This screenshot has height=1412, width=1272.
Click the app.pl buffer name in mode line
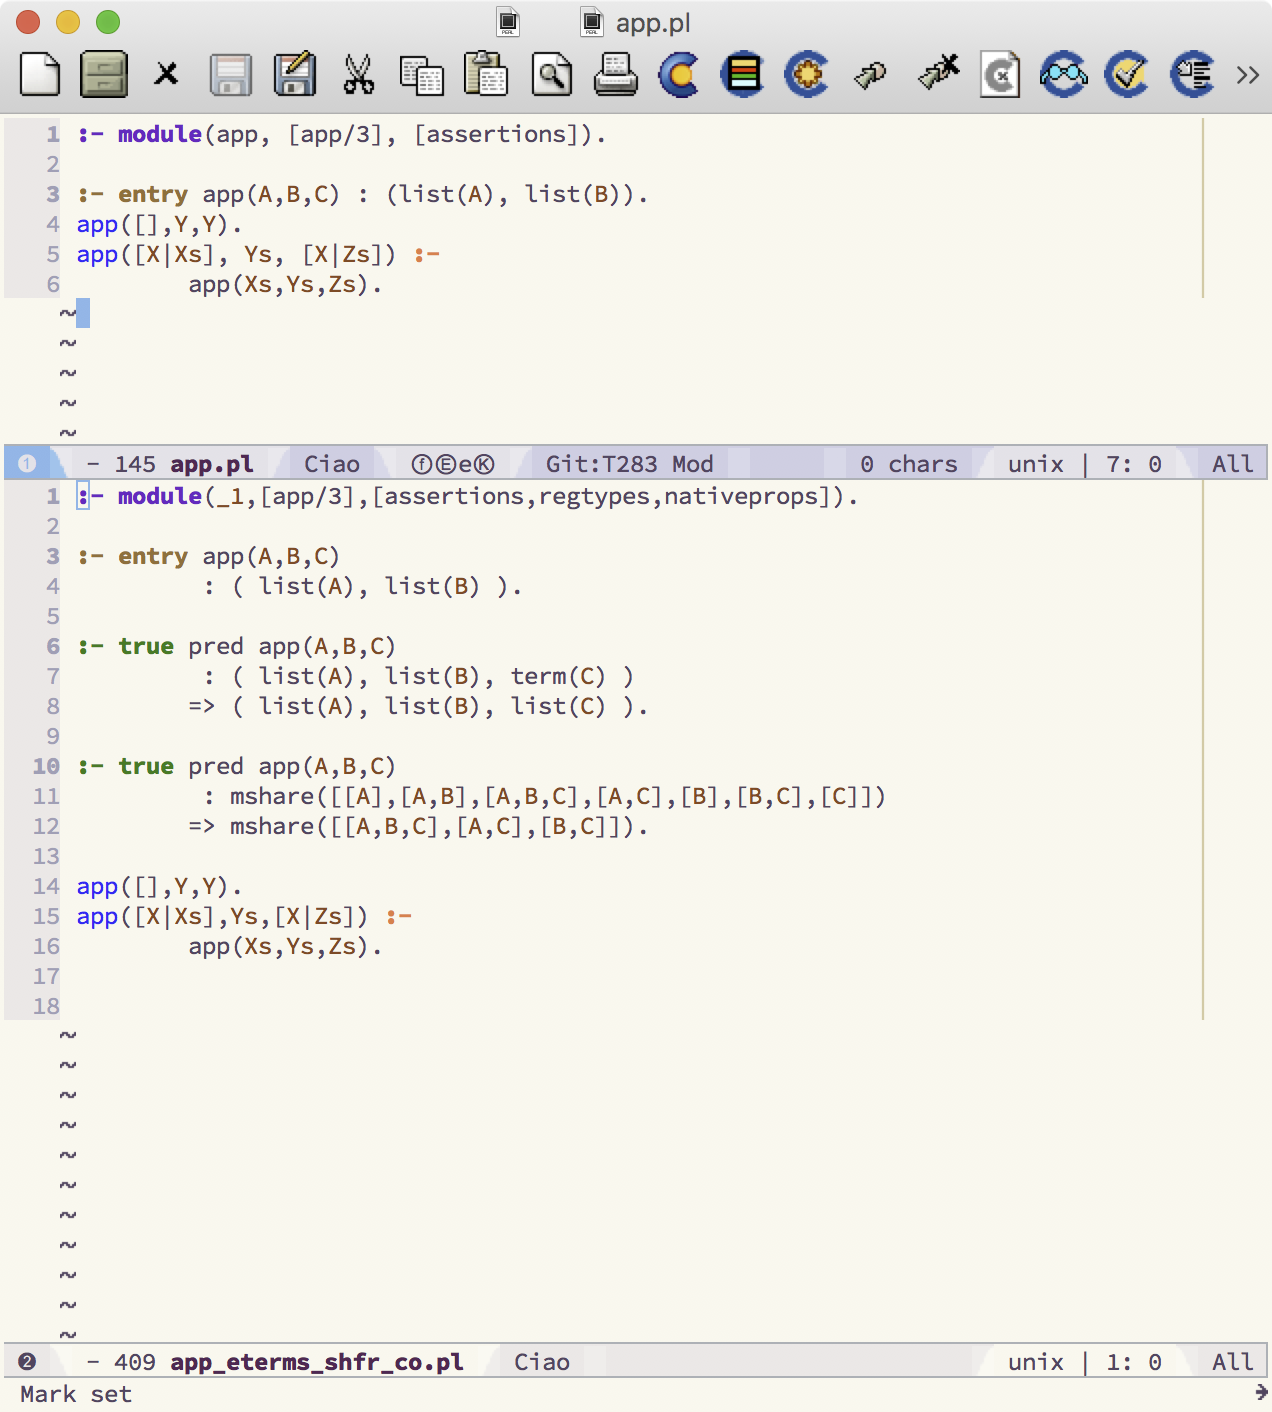(x=211, y=464)
